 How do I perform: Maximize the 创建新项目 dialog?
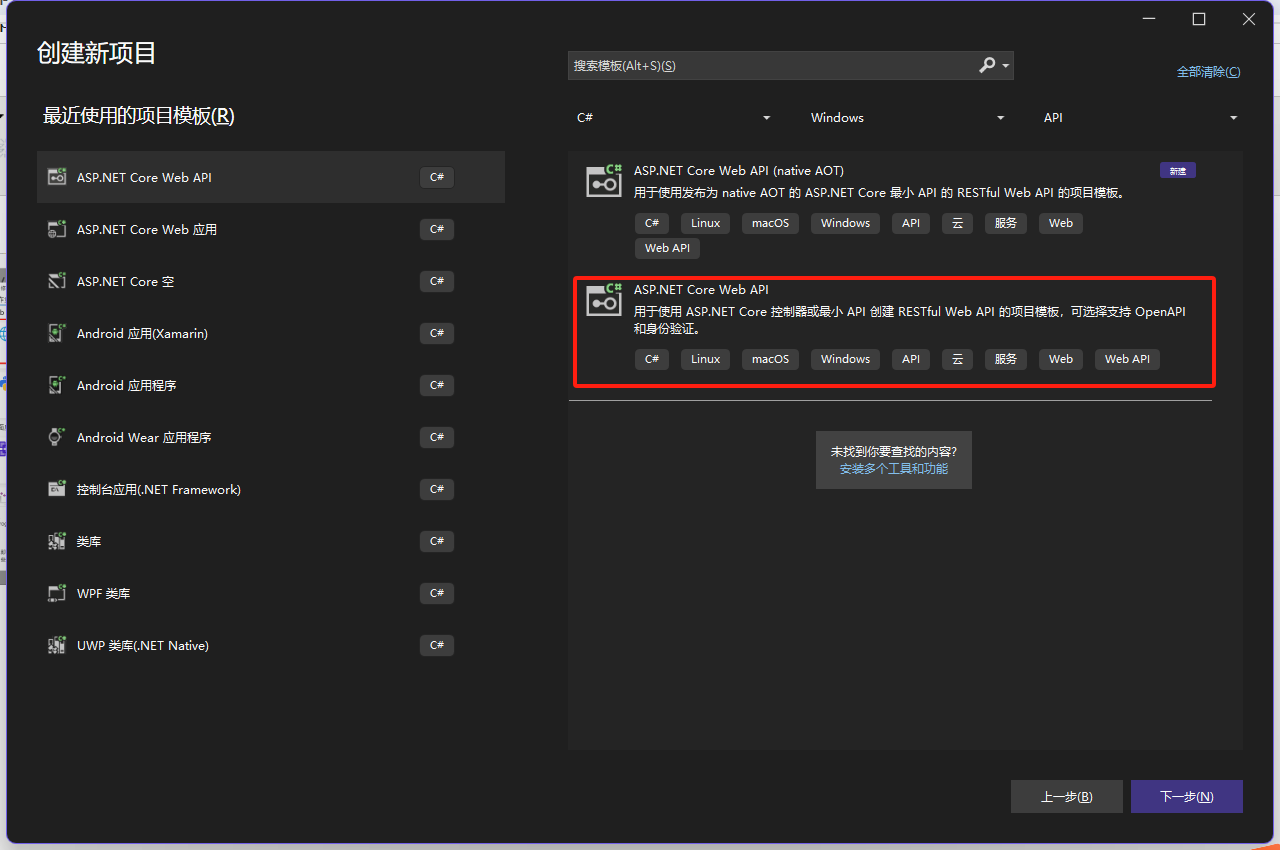click(1199, 19)
